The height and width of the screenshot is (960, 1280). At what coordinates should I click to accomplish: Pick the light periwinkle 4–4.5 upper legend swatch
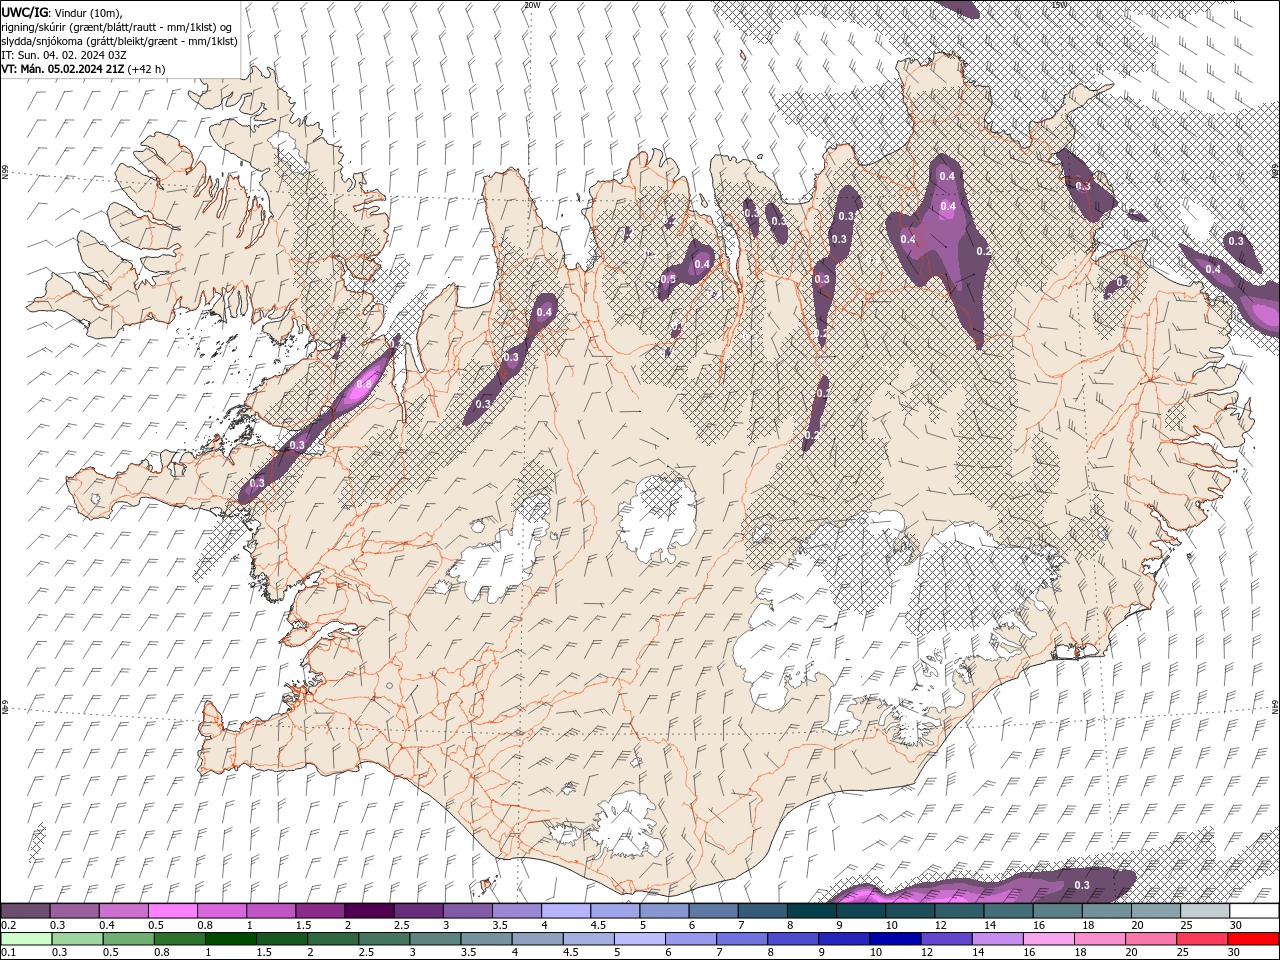(566, 911)
